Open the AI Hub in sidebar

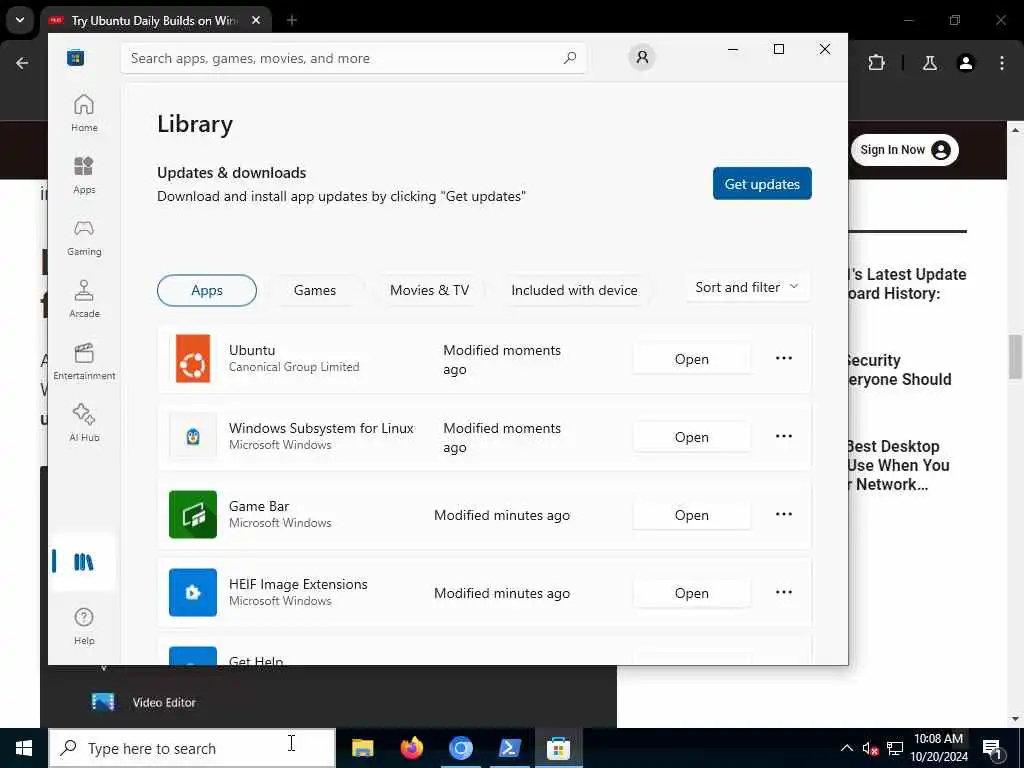(x=84, y=423)
